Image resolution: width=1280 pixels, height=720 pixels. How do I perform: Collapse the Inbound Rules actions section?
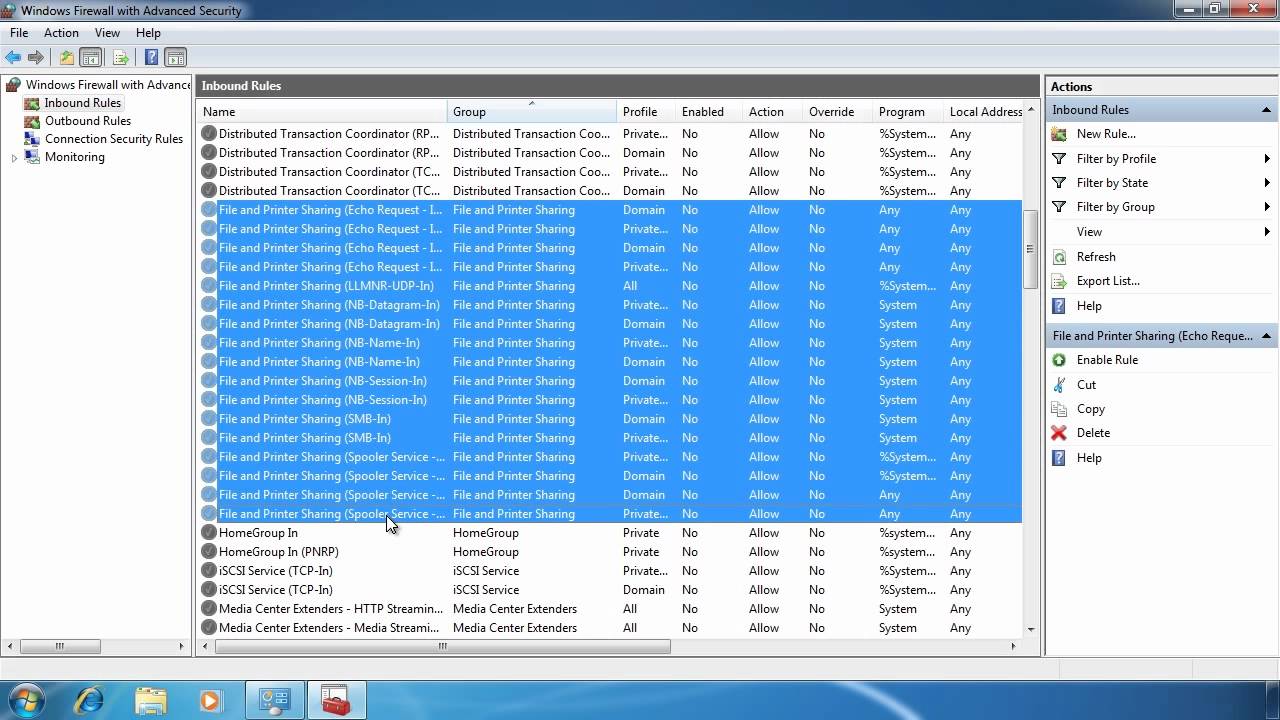pos(1266,110)
